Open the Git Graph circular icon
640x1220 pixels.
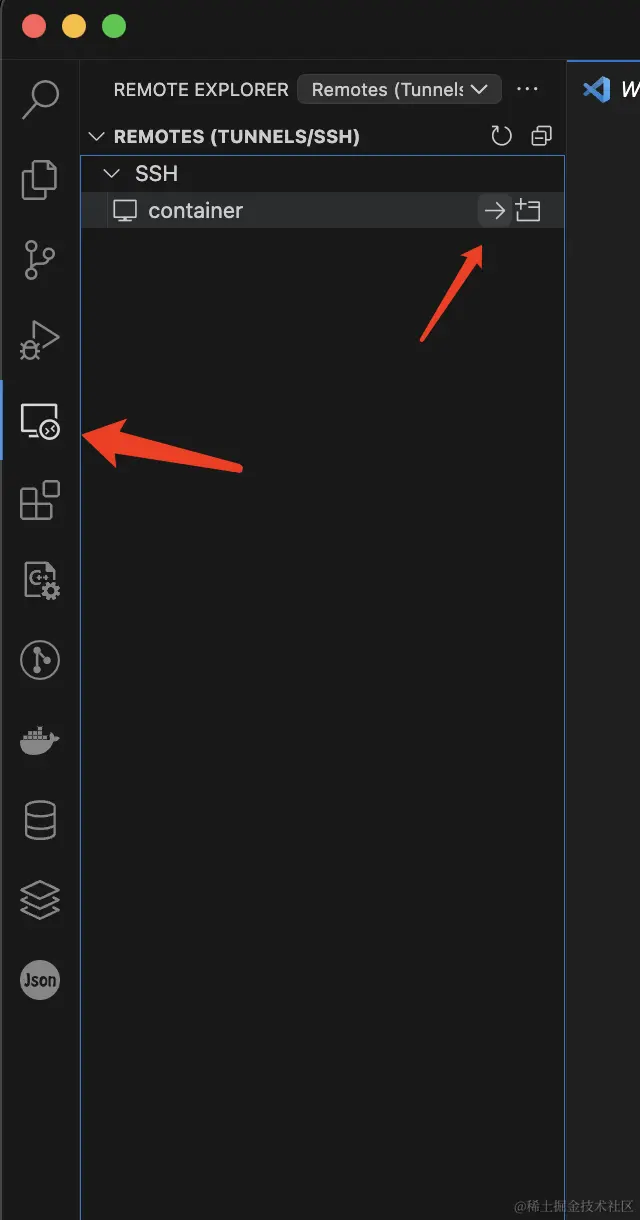[x=40, y=660]
